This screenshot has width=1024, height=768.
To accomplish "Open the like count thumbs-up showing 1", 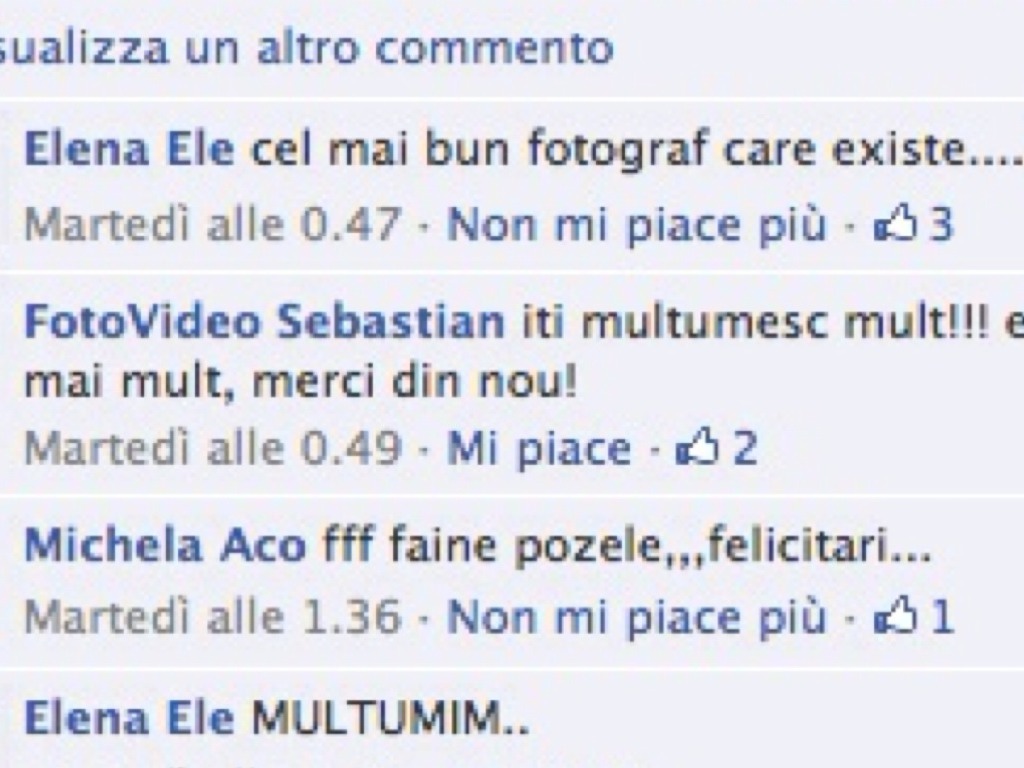I will (x=914, y=616).
